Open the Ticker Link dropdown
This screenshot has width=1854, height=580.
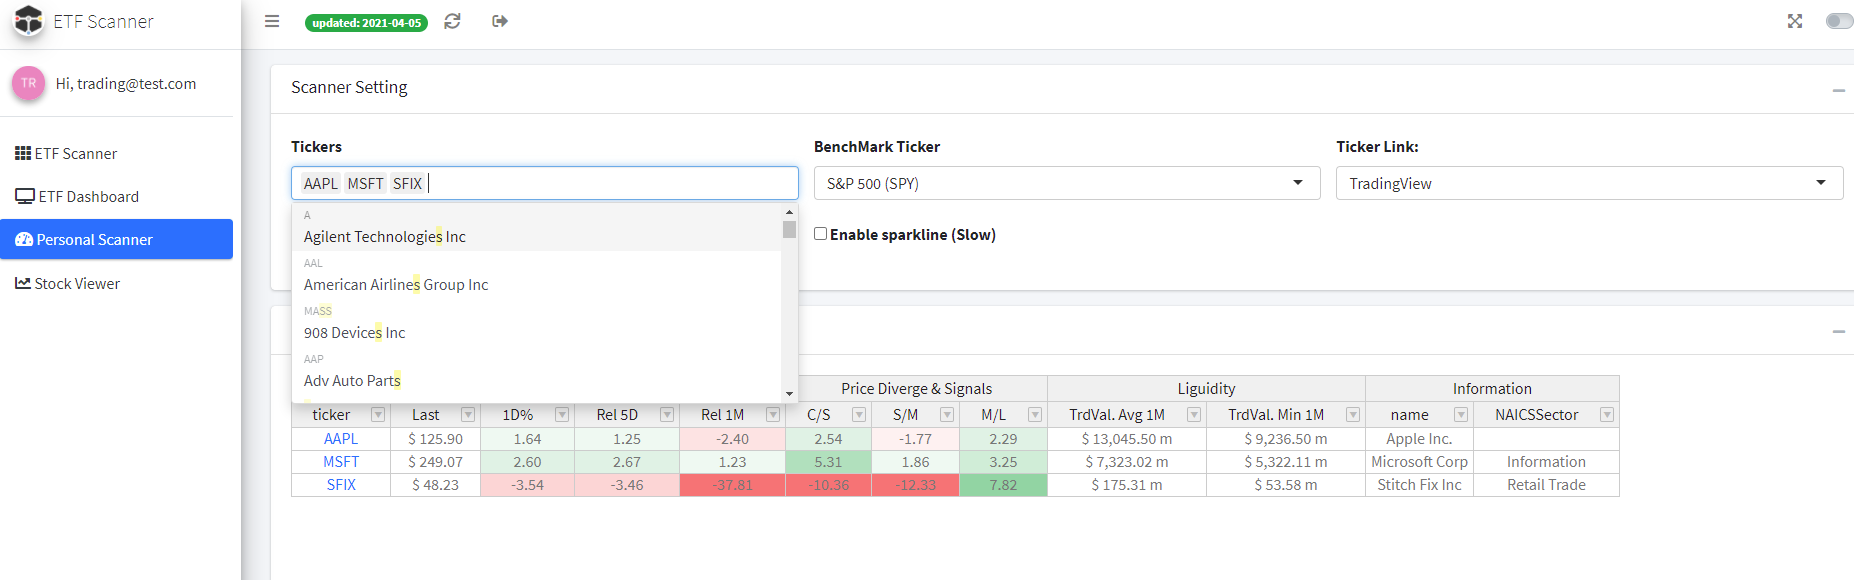[x=1589, y=183]
